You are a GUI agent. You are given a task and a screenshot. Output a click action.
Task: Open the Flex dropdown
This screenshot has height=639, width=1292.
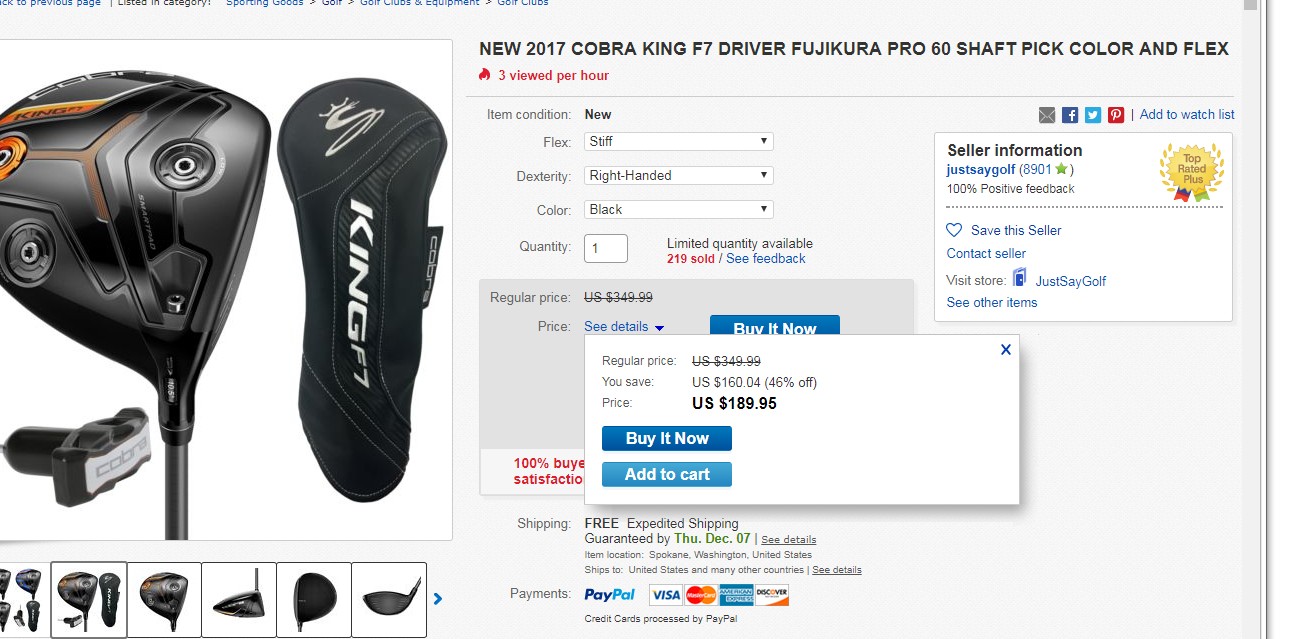pos(679,142)
